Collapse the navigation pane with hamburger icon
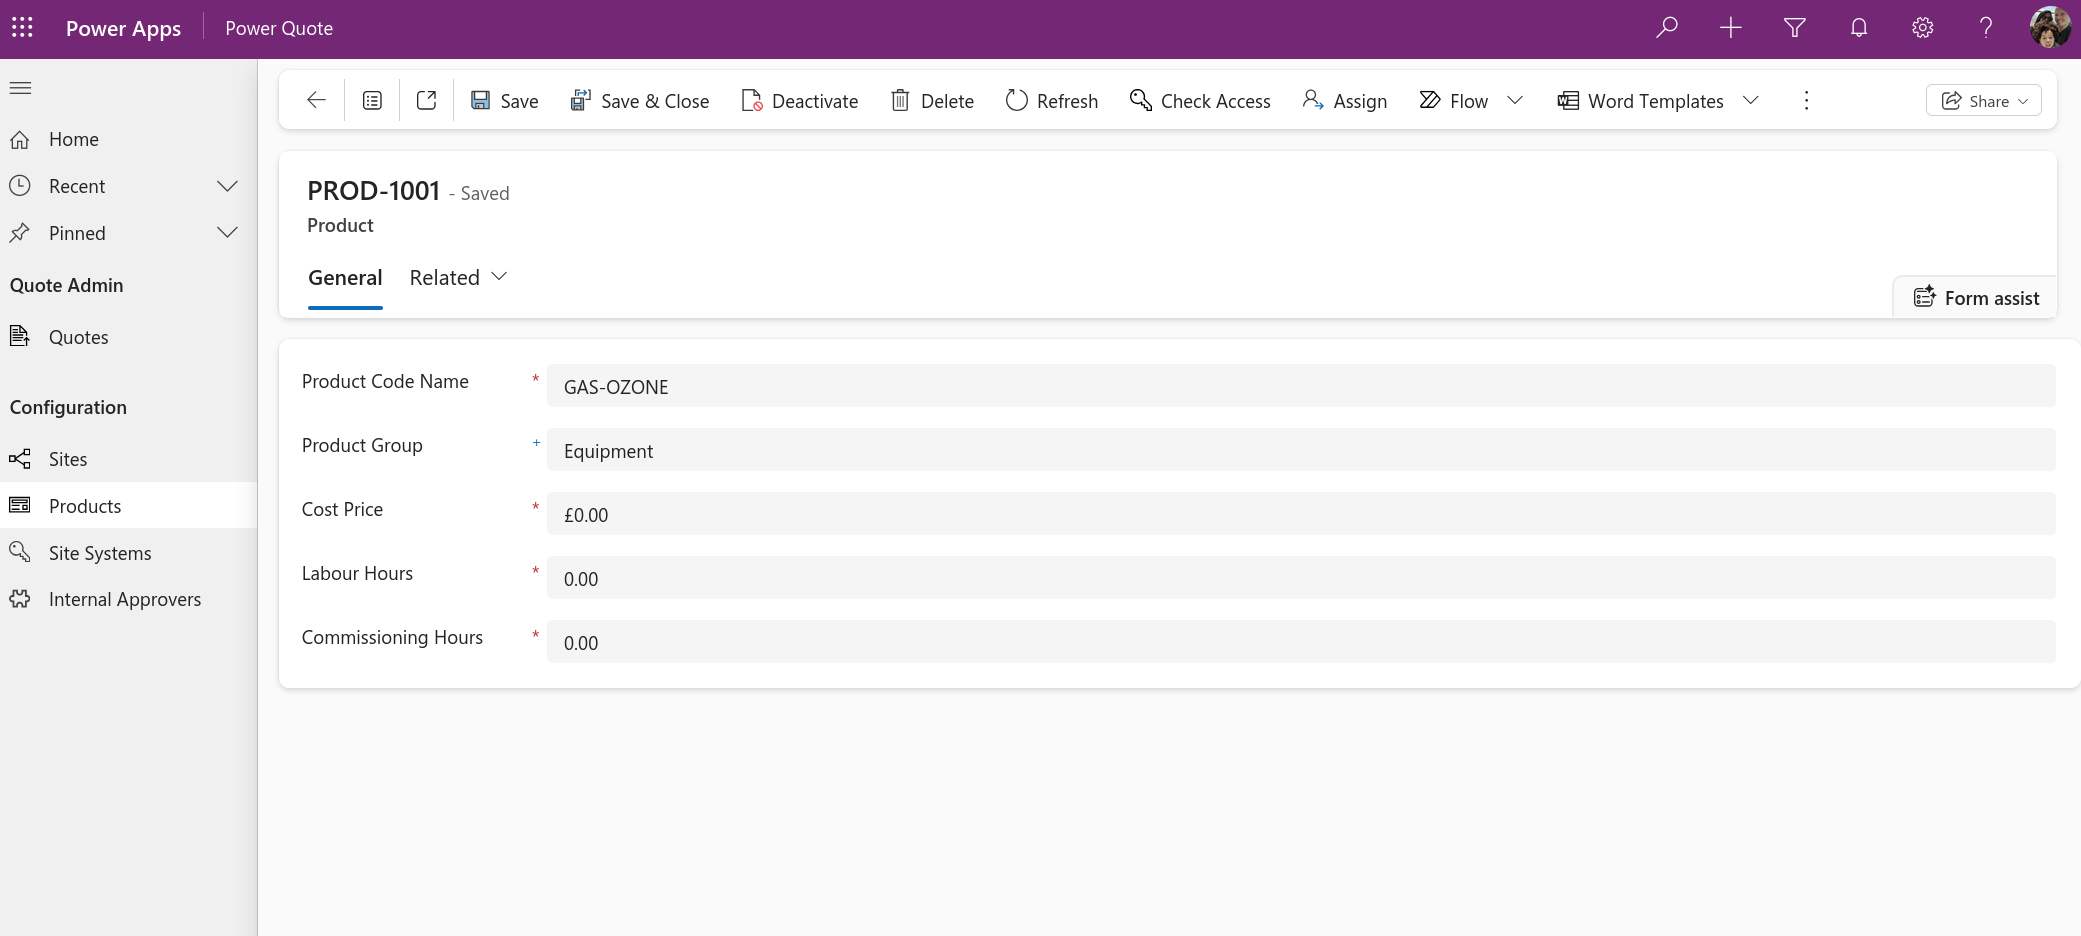 click(20, 88)
